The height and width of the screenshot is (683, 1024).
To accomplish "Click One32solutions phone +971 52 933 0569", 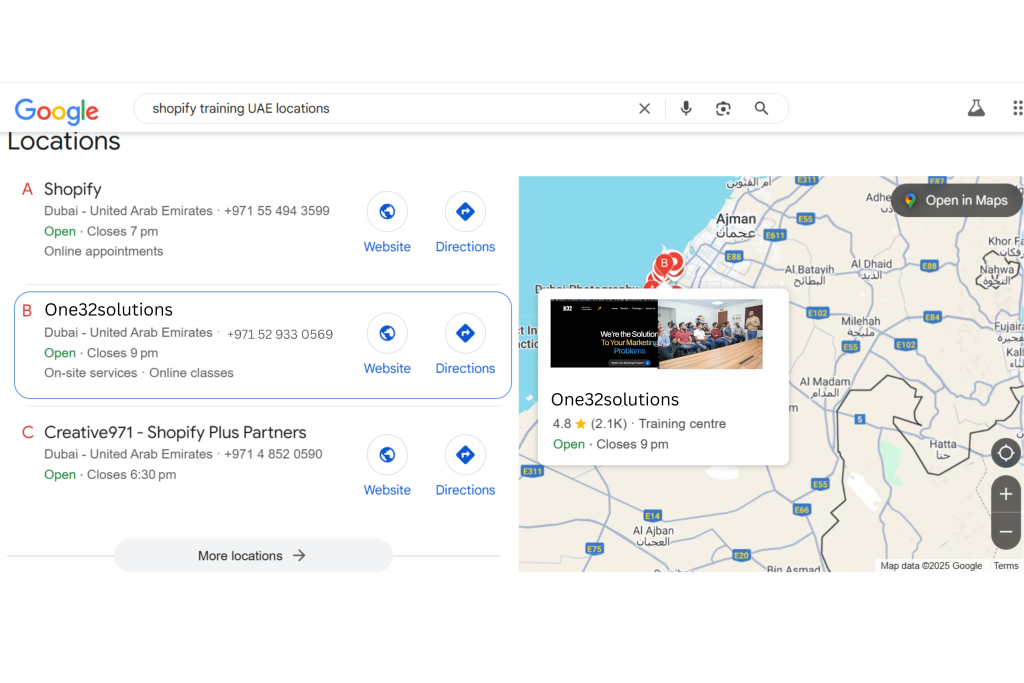I will point(280,334).
